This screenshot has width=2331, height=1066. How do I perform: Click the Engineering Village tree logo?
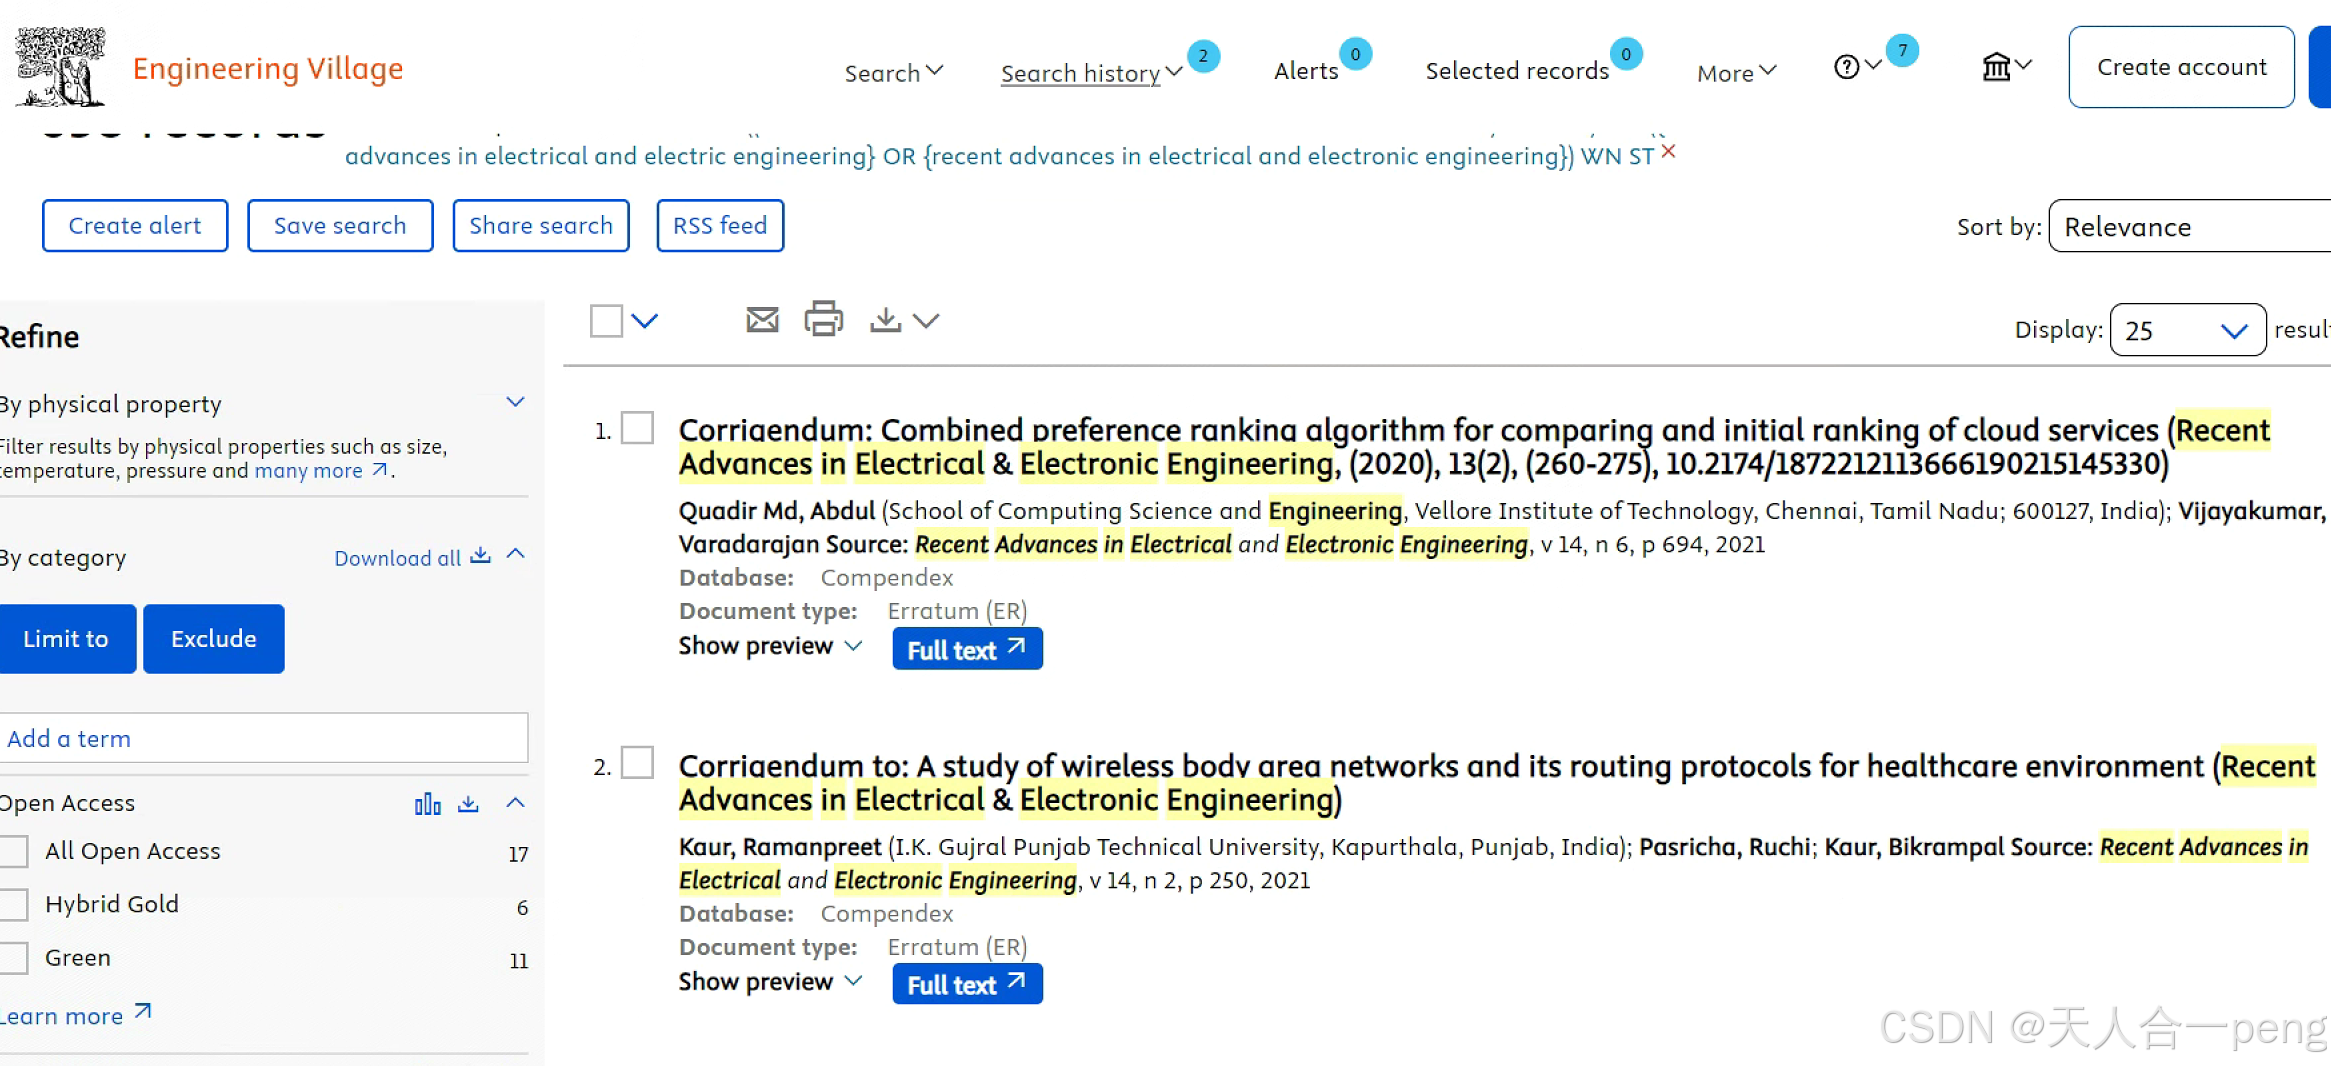(62, 66)
